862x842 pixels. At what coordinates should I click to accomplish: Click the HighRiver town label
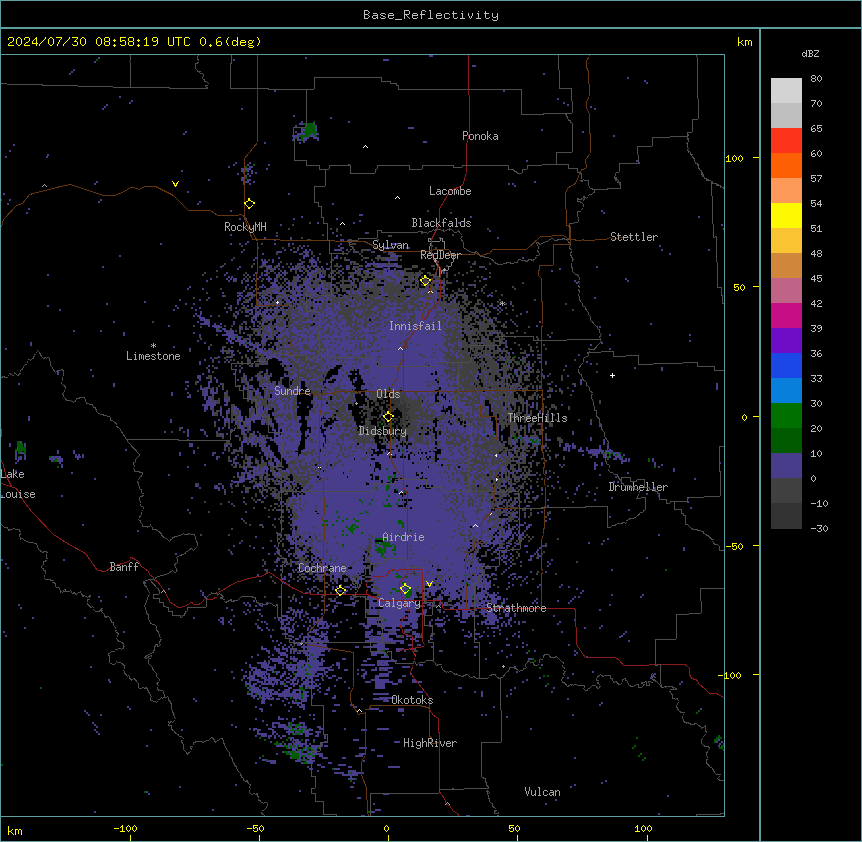point(430,743)
